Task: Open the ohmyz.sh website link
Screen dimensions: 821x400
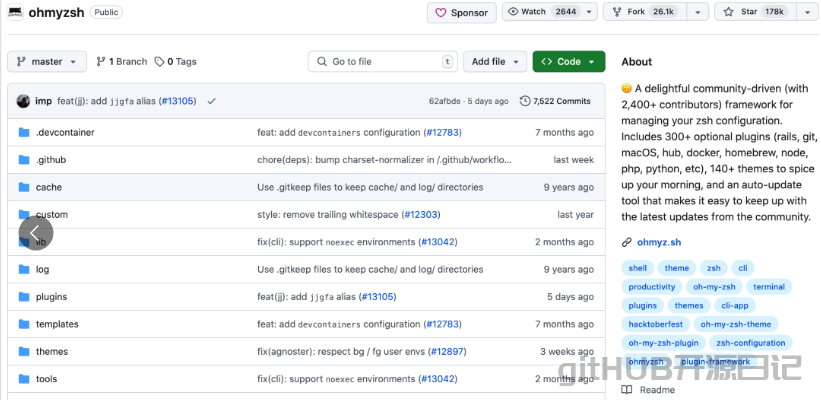Action: 659,242
